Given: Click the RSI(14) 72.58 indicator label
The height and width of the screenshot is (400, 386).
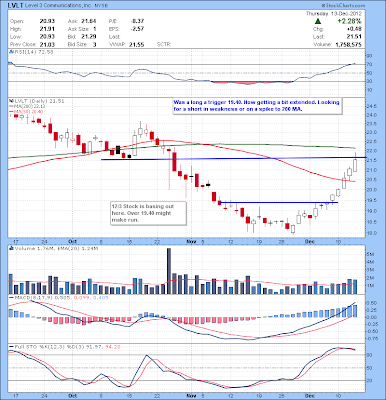Looking at the screenshot, I should click(33, 52).
